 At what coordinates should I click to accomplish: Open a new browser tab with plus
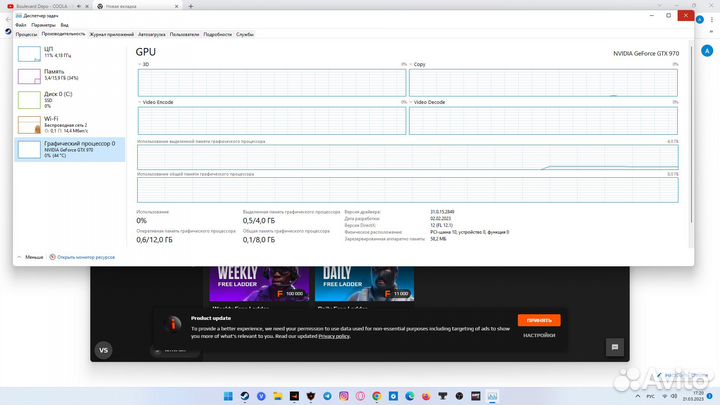click(x=191, y=6)
